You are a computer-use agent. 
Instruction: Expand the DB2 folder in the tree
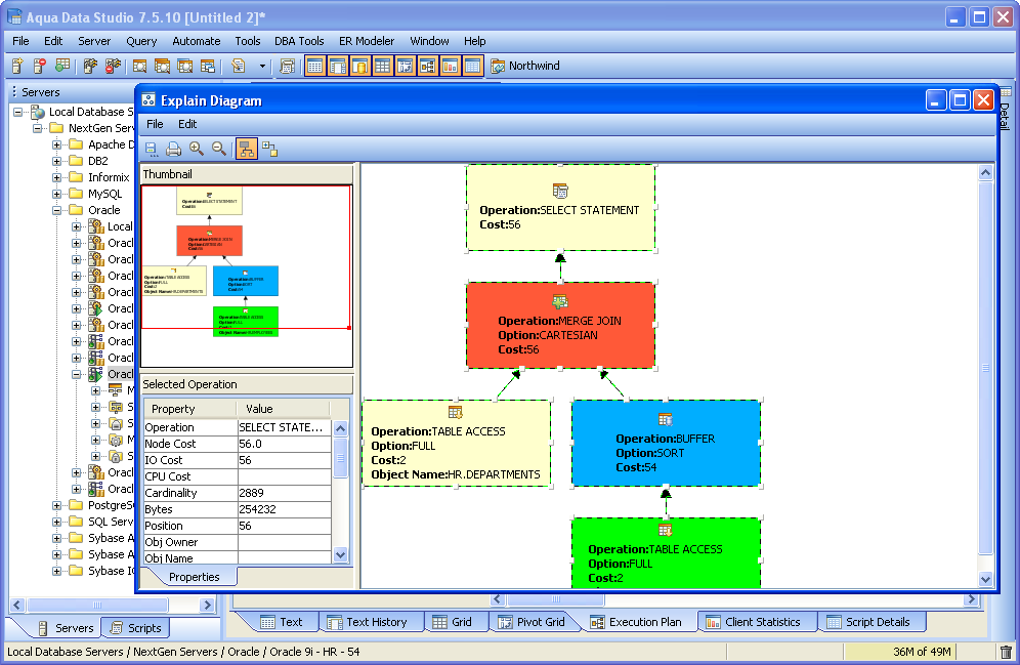point(57,161)
